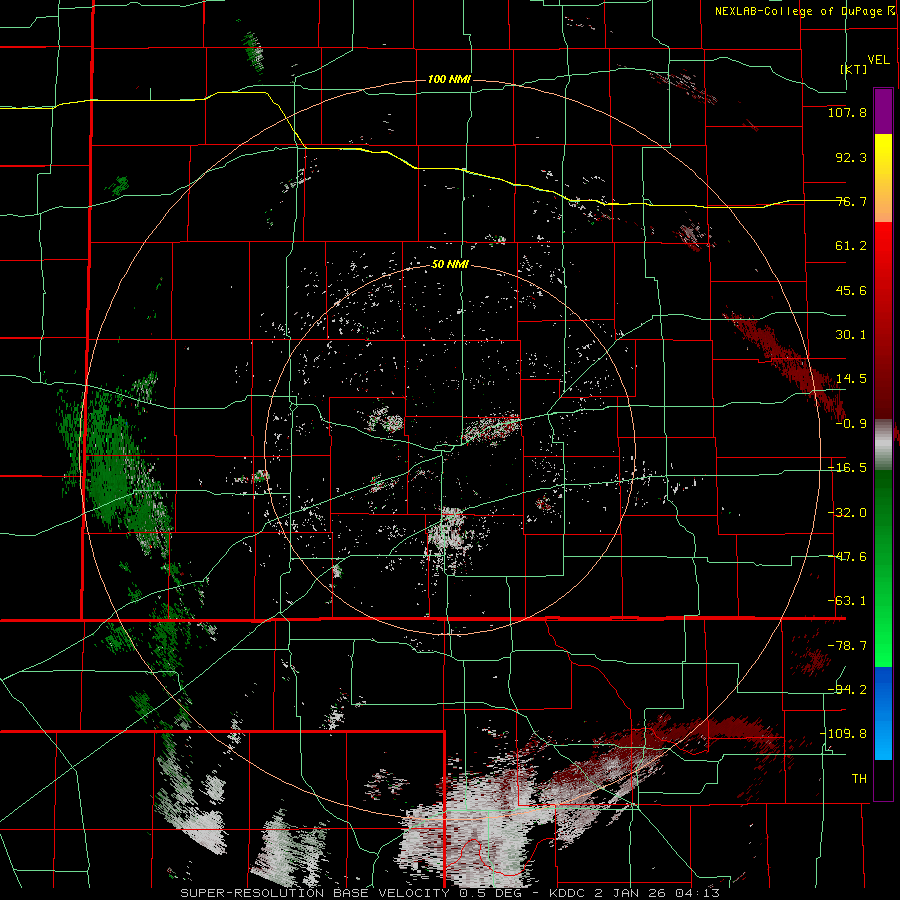Click the 100 NMI range ring label
The height and width of the screenshot is (900, 900).
(449, 79)
